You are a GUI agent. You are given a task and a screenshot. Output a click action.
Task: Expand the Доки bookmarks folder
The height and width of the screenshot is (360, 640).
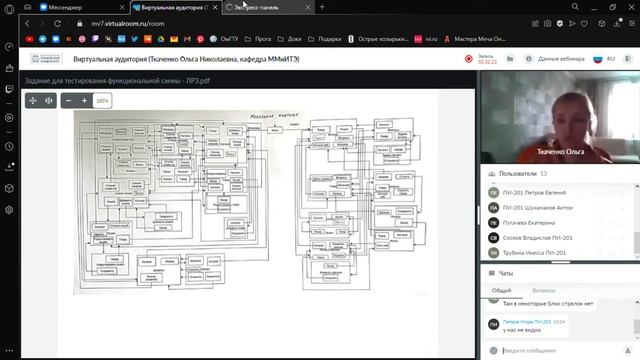[289, 39]
